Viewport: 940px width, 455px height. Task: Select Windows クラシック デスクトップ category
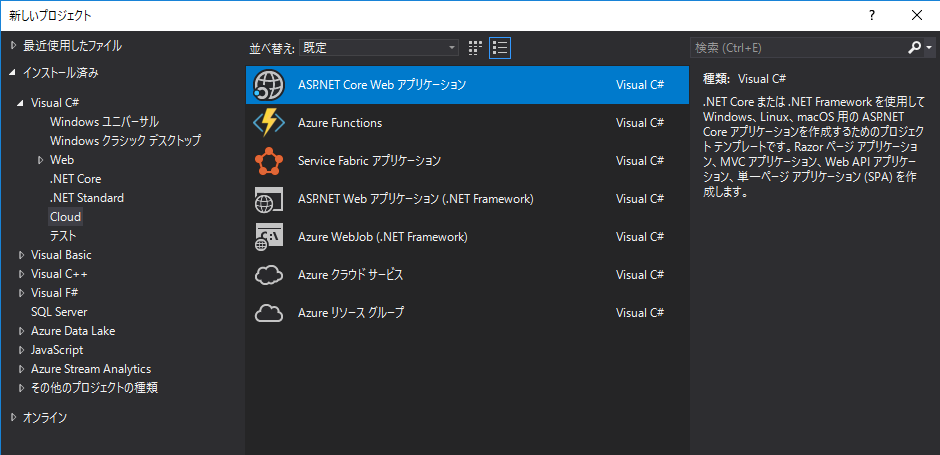(125, 141)
